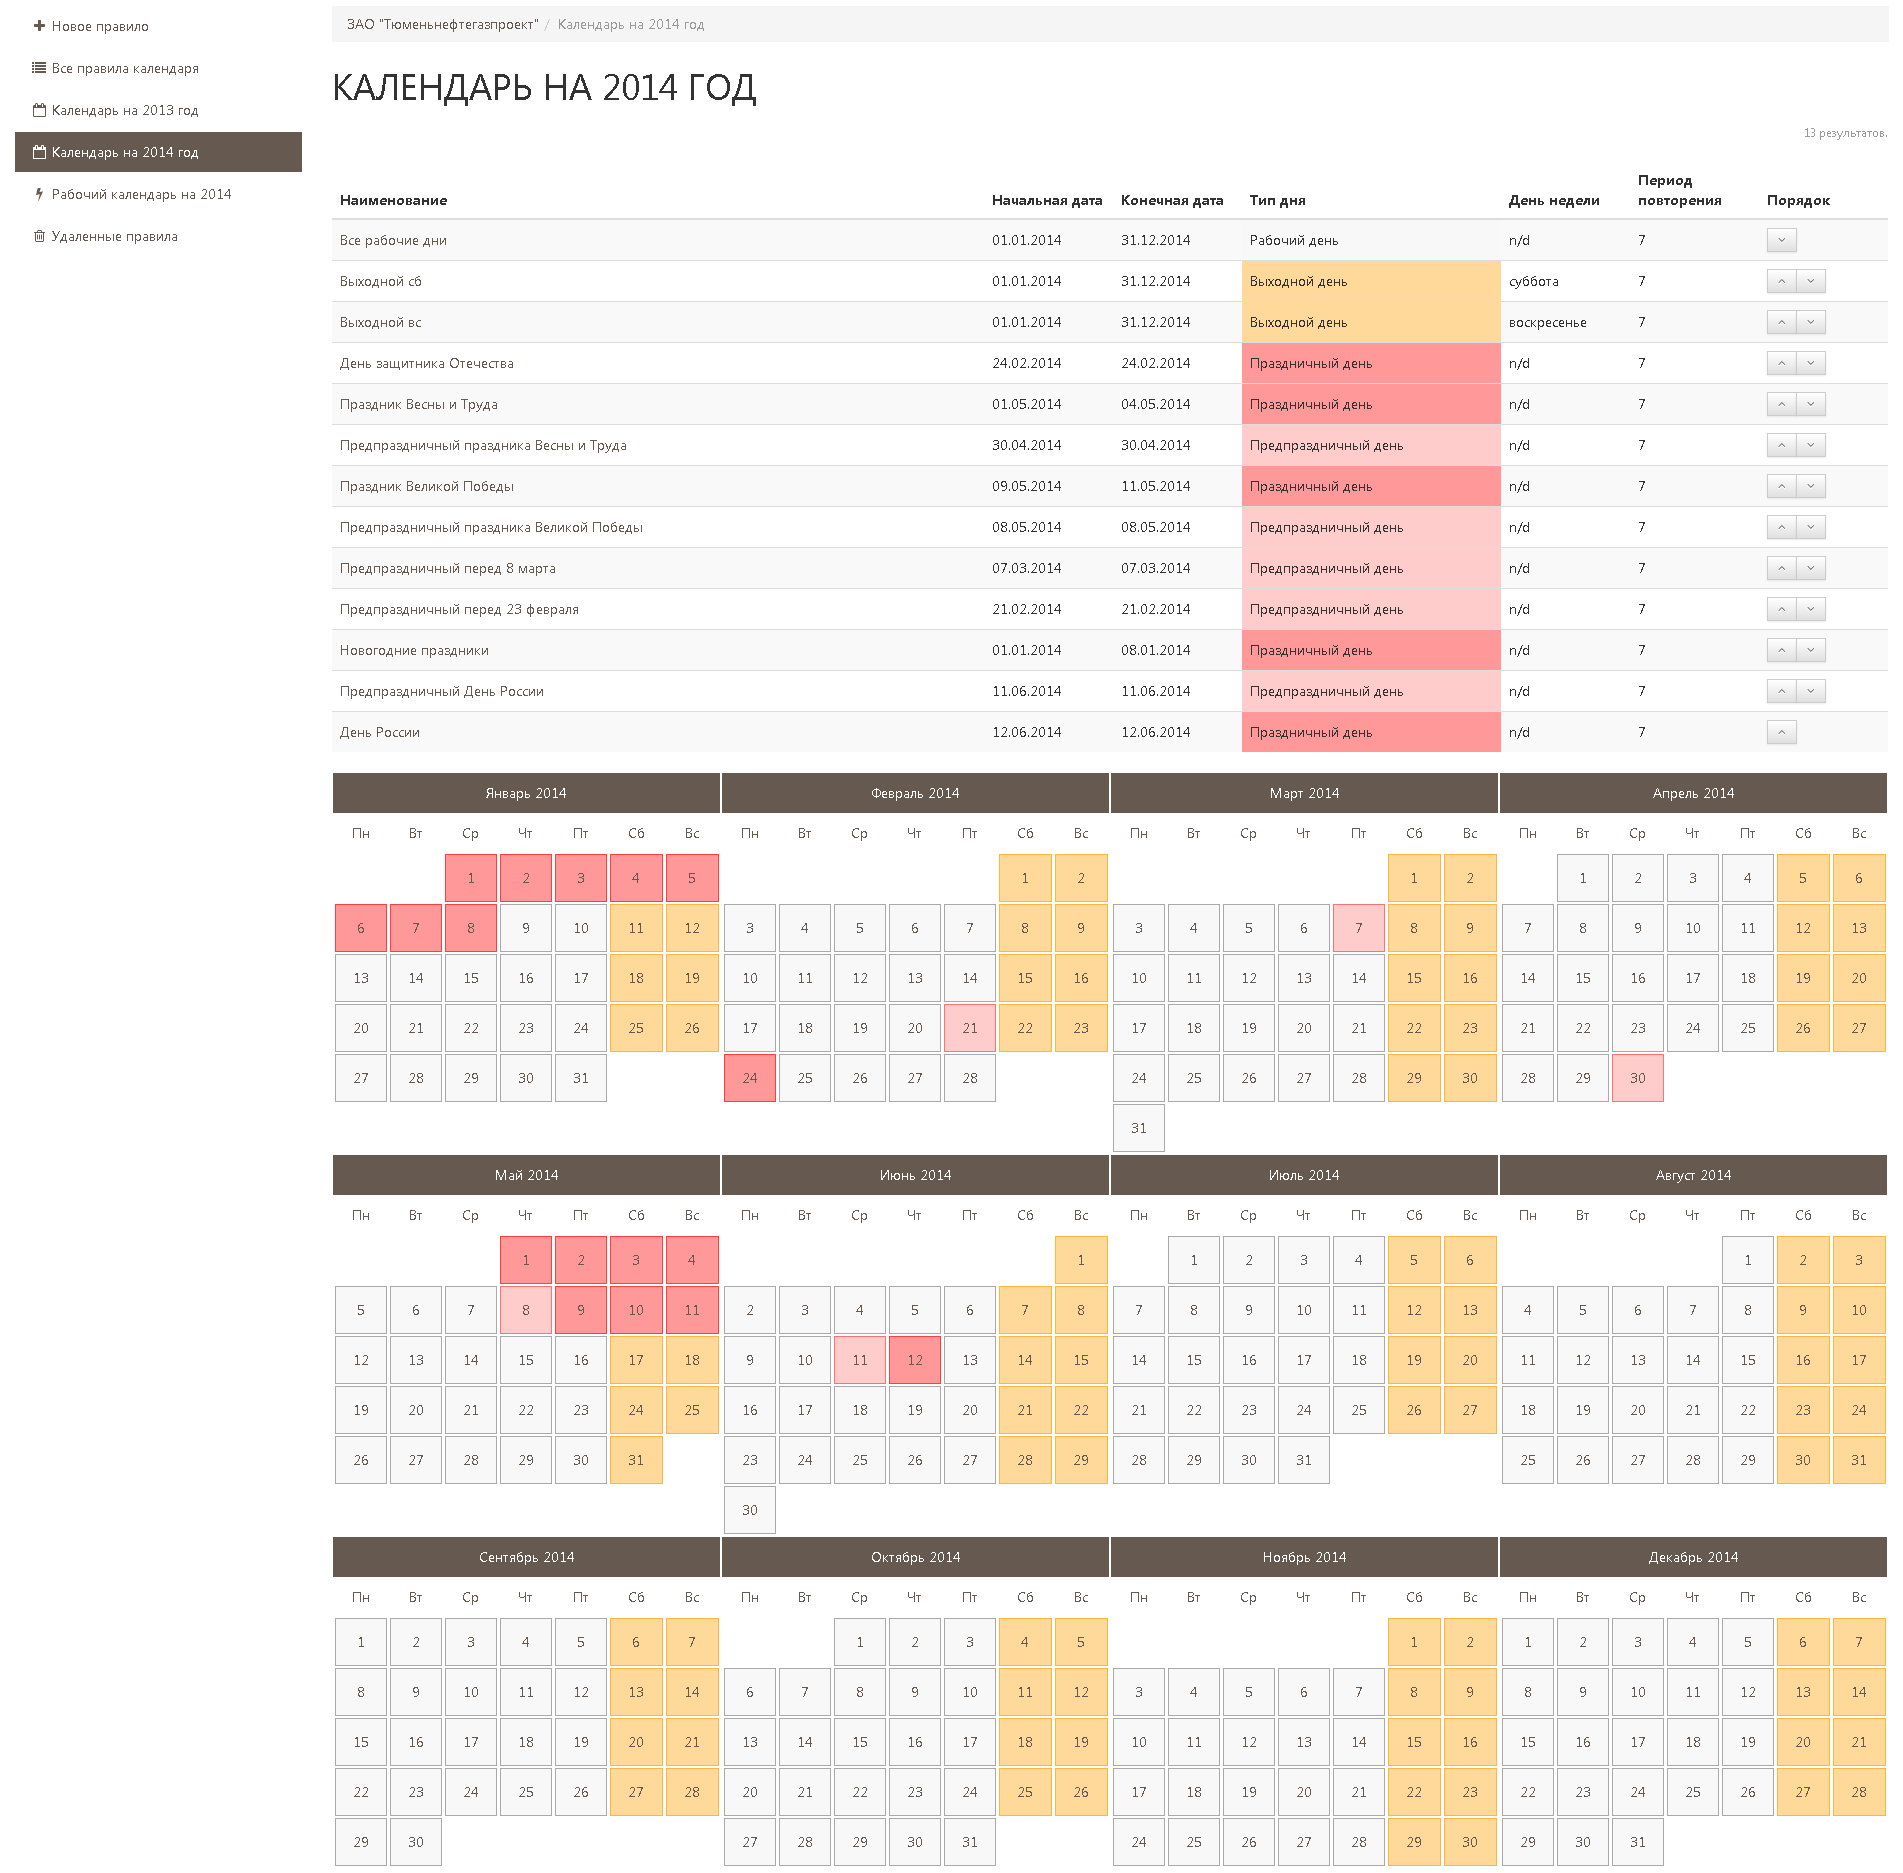Select December 31 in Декабрь 2014
The width and height of the screenshot is (1903, 1873).
[x=1638, y=1842]
